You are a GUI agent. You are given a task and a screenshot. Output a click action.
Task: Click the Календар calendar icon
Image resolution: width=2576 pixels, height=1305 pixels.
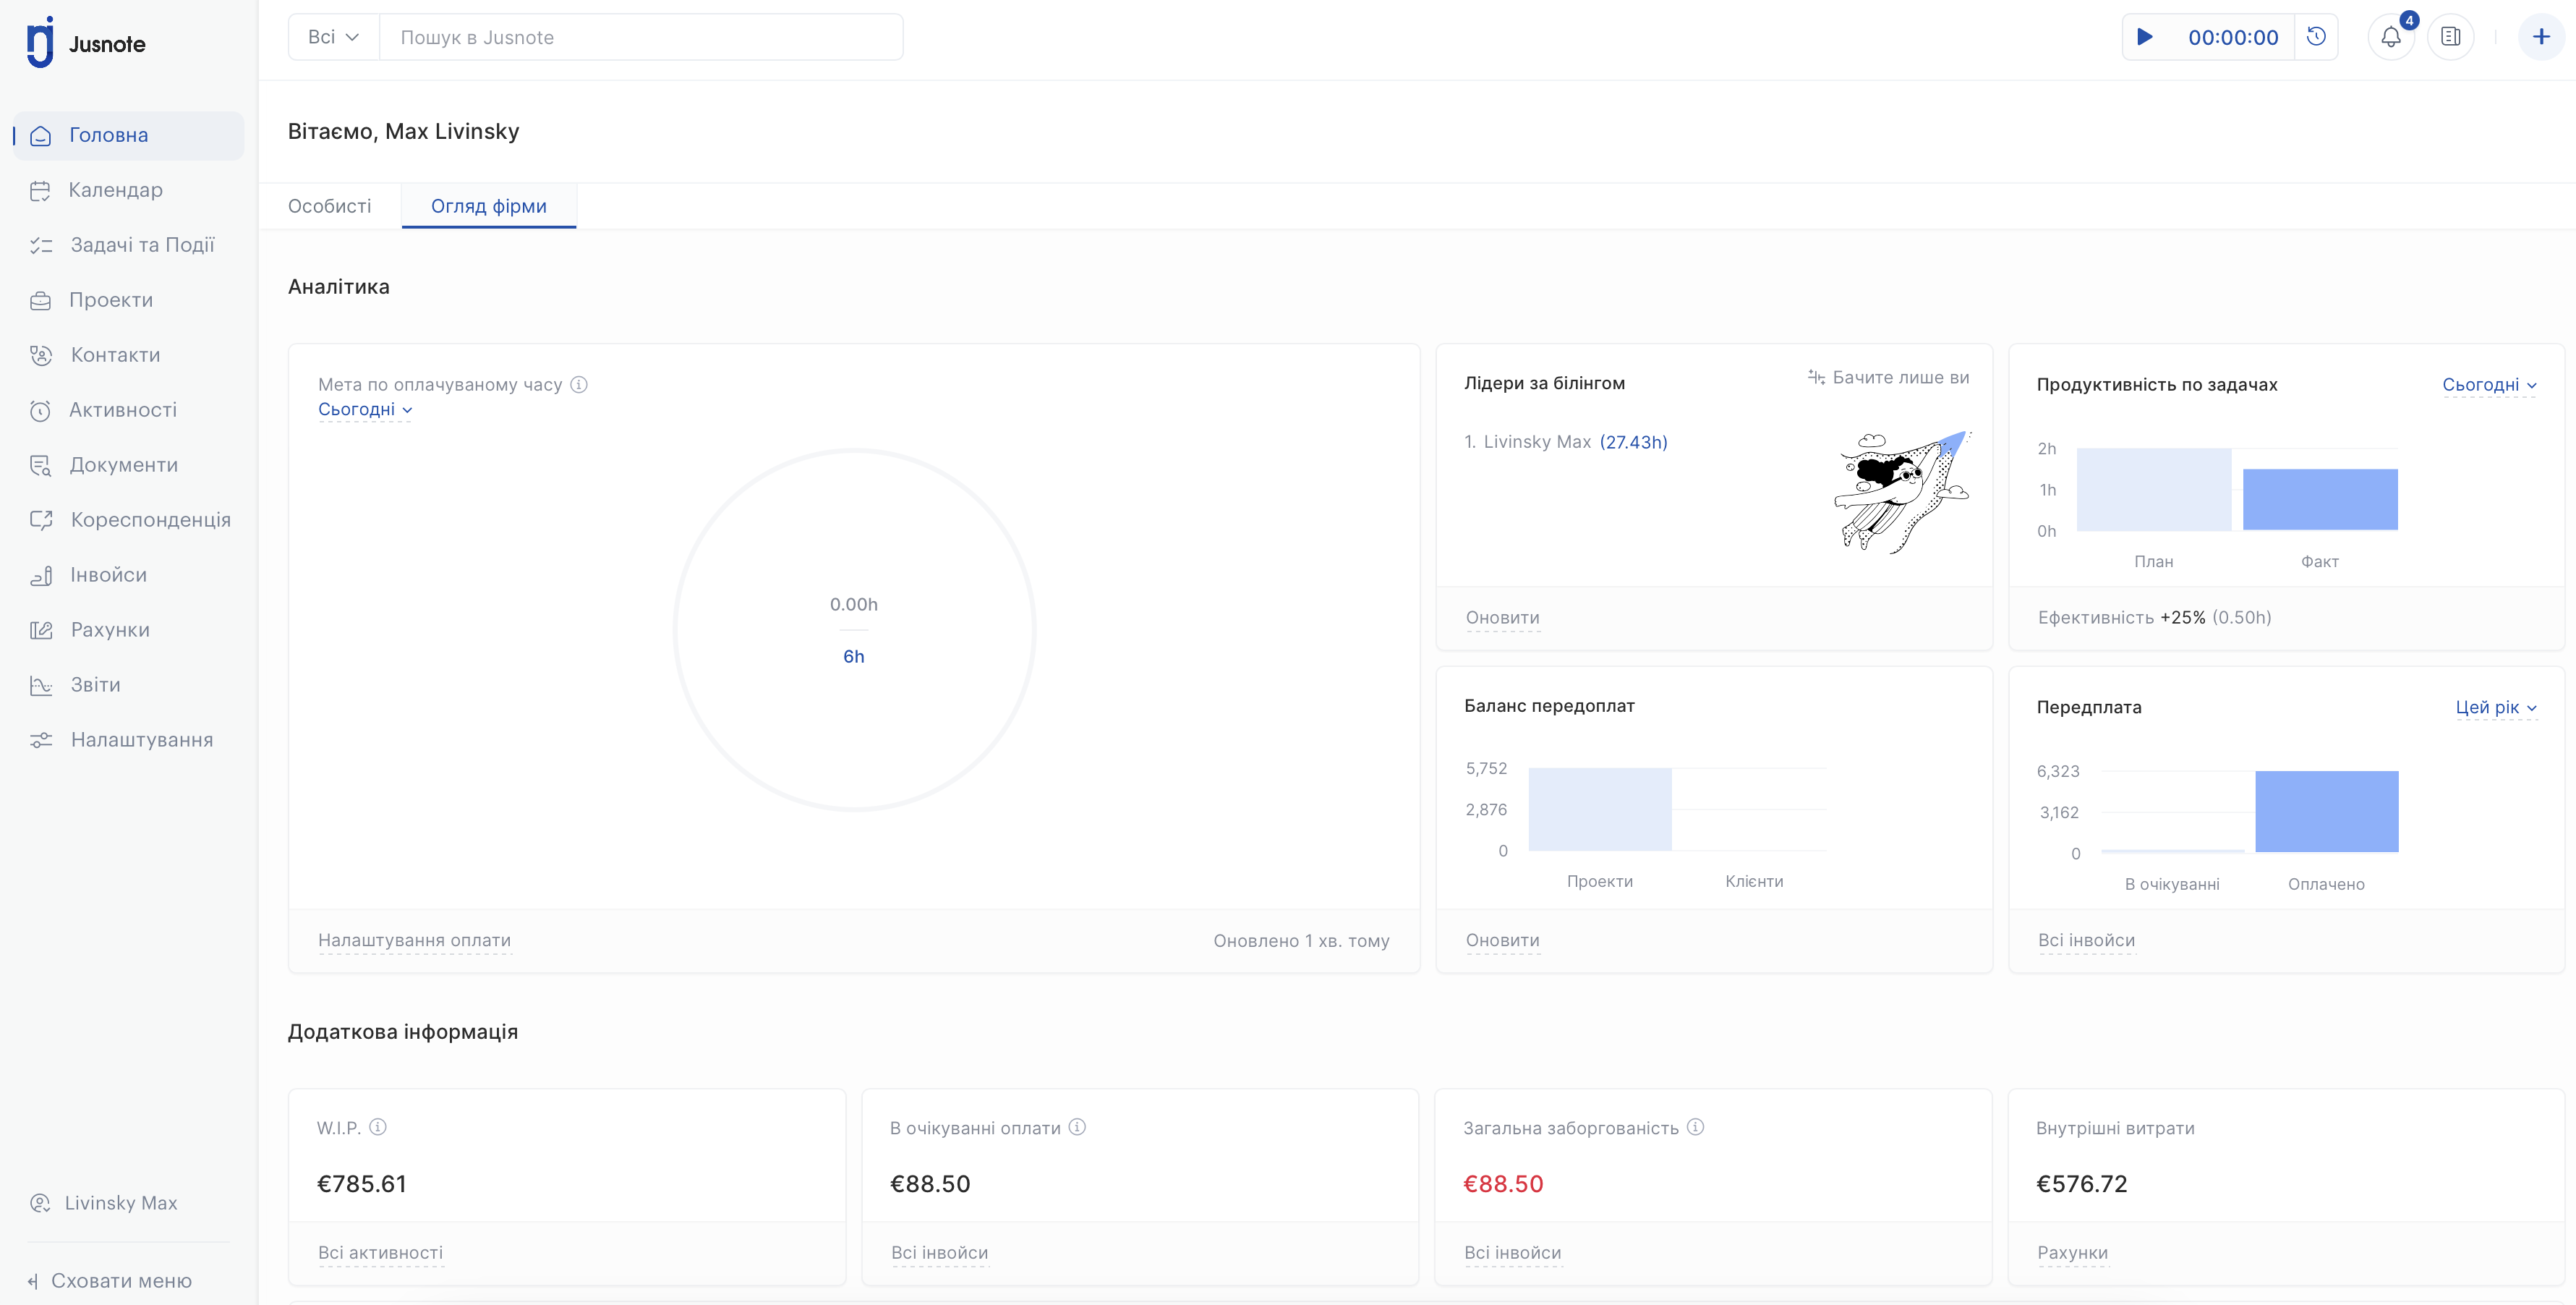pyautogui.click(x=40, y=190)
